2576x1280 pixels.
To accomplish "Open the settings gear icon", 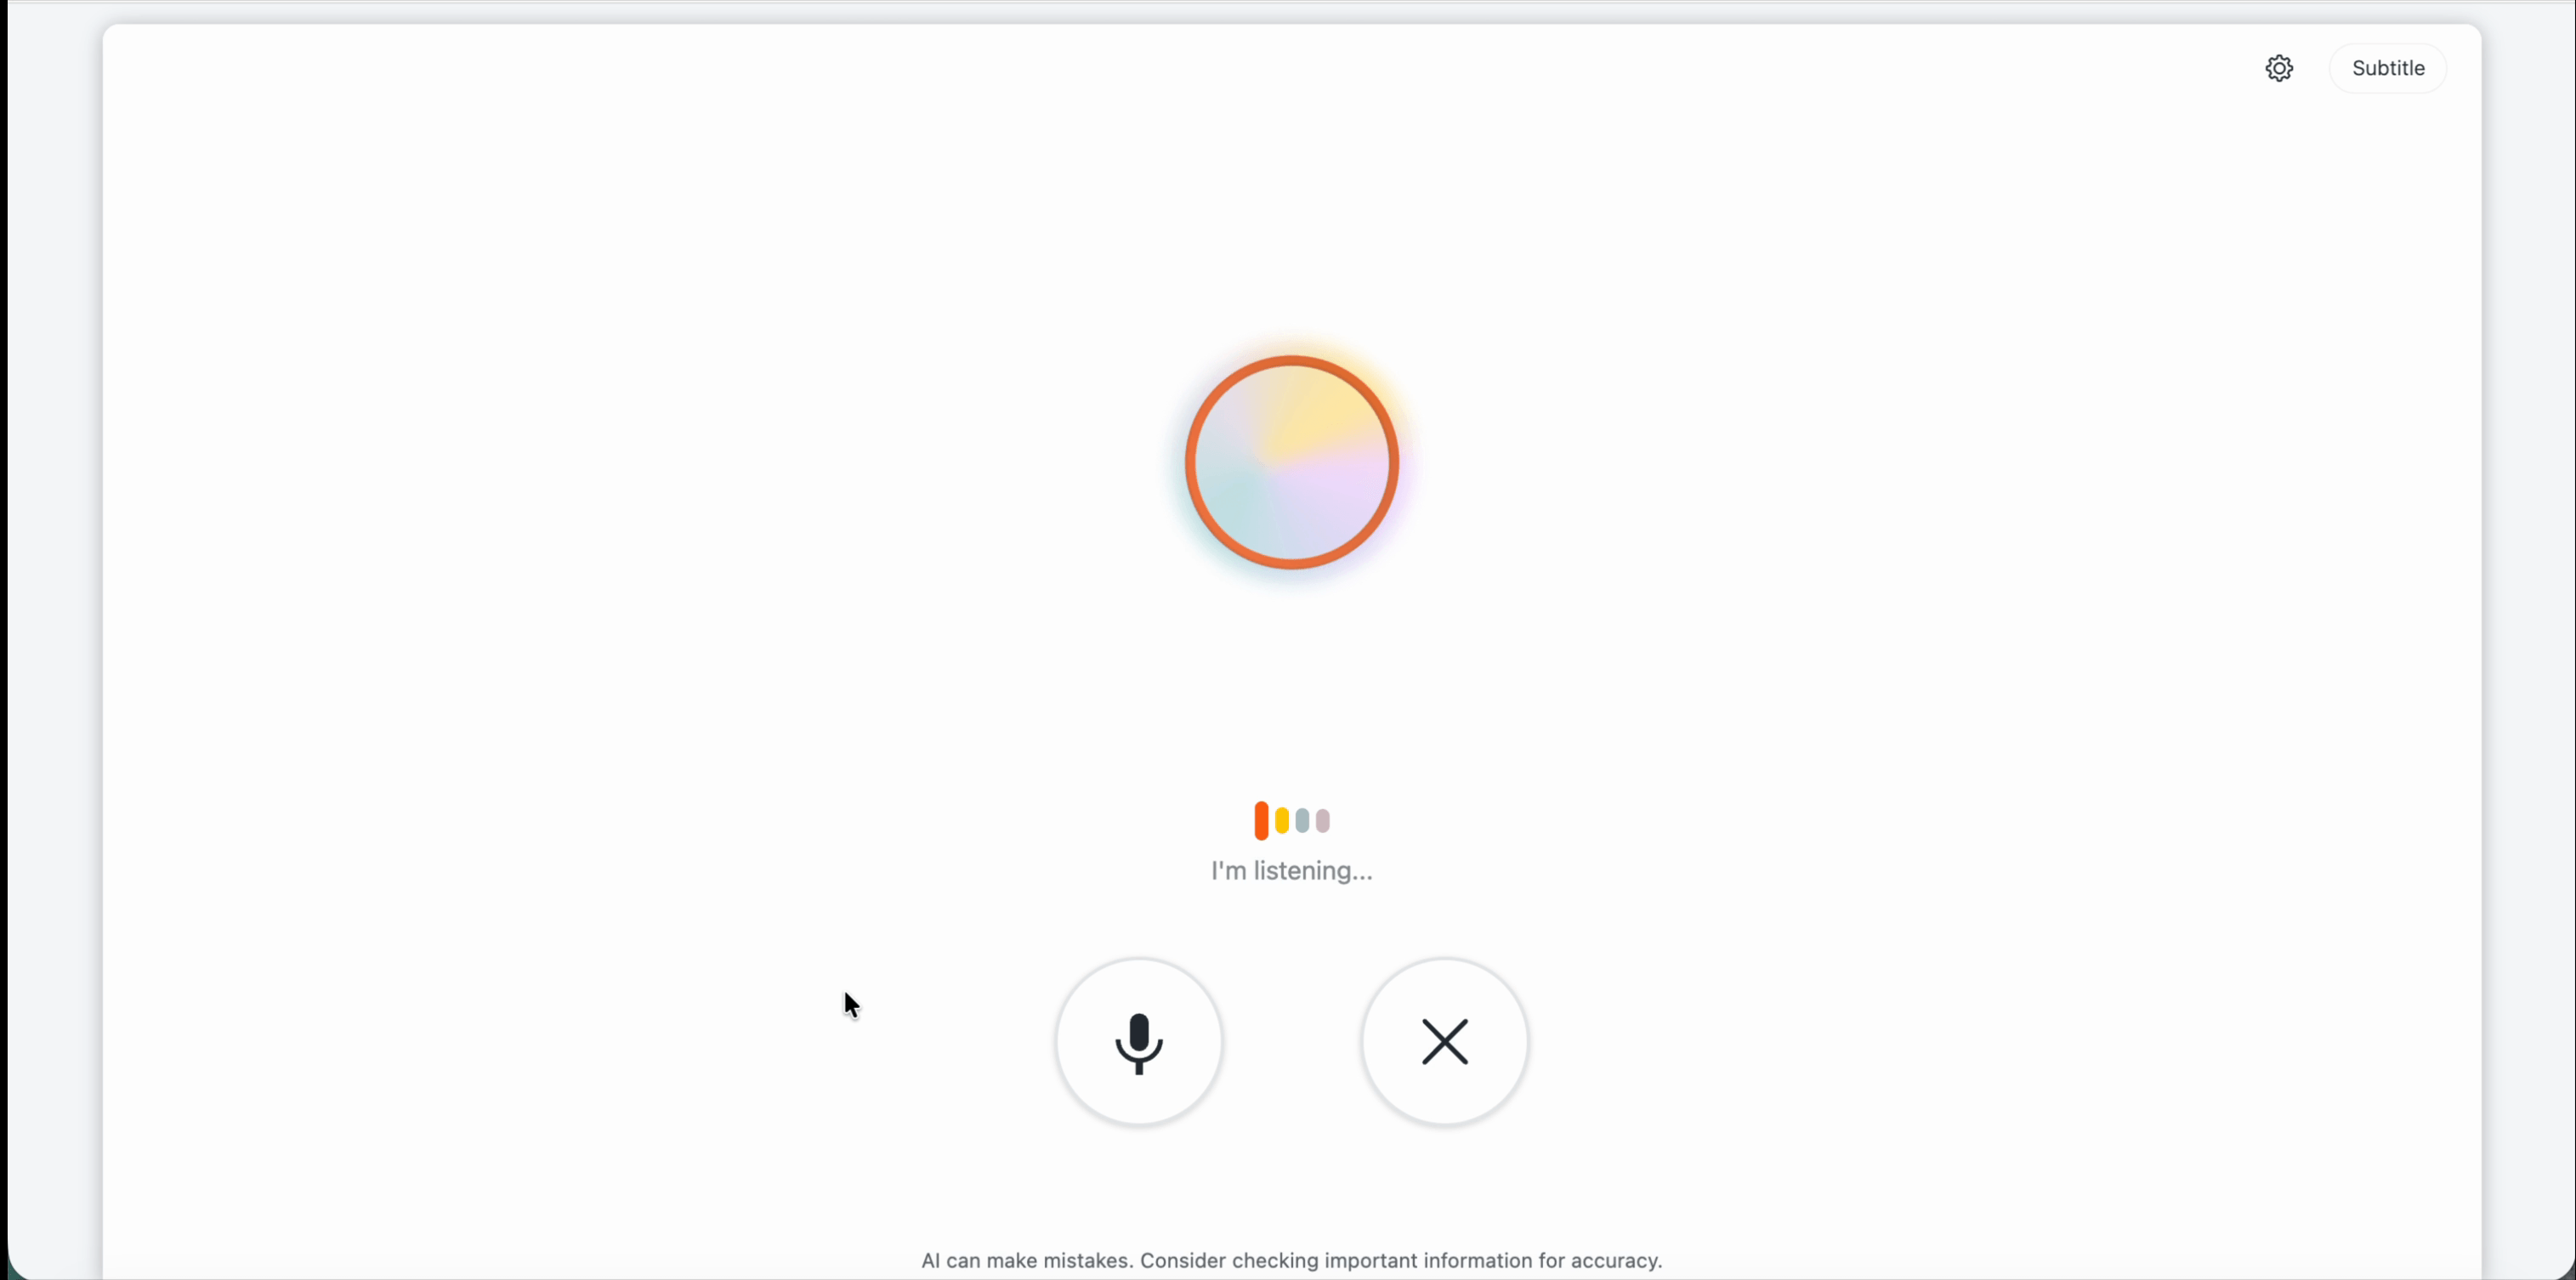I will coord(2279,68).
